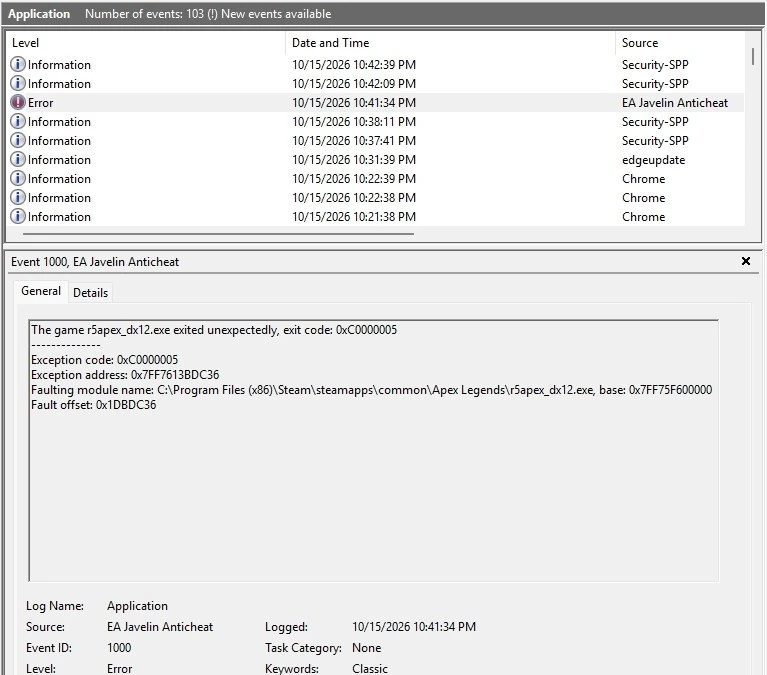
Task: Click the Event ID value 1000
Action: [119, 648]
